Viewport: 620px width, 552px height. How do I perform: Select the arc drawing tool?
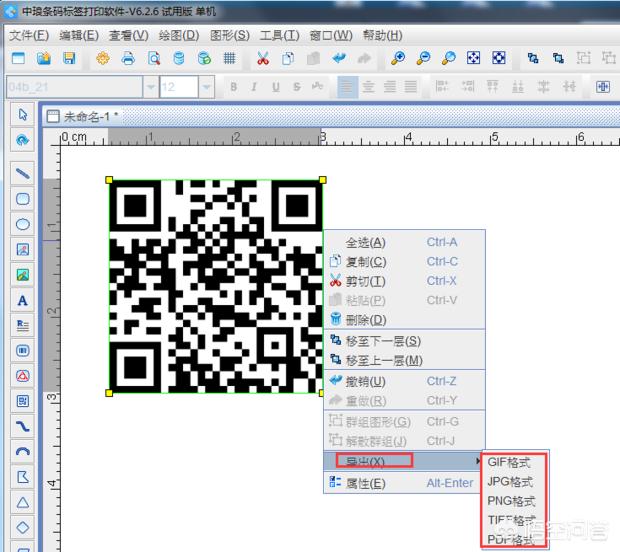coord(23,452)
